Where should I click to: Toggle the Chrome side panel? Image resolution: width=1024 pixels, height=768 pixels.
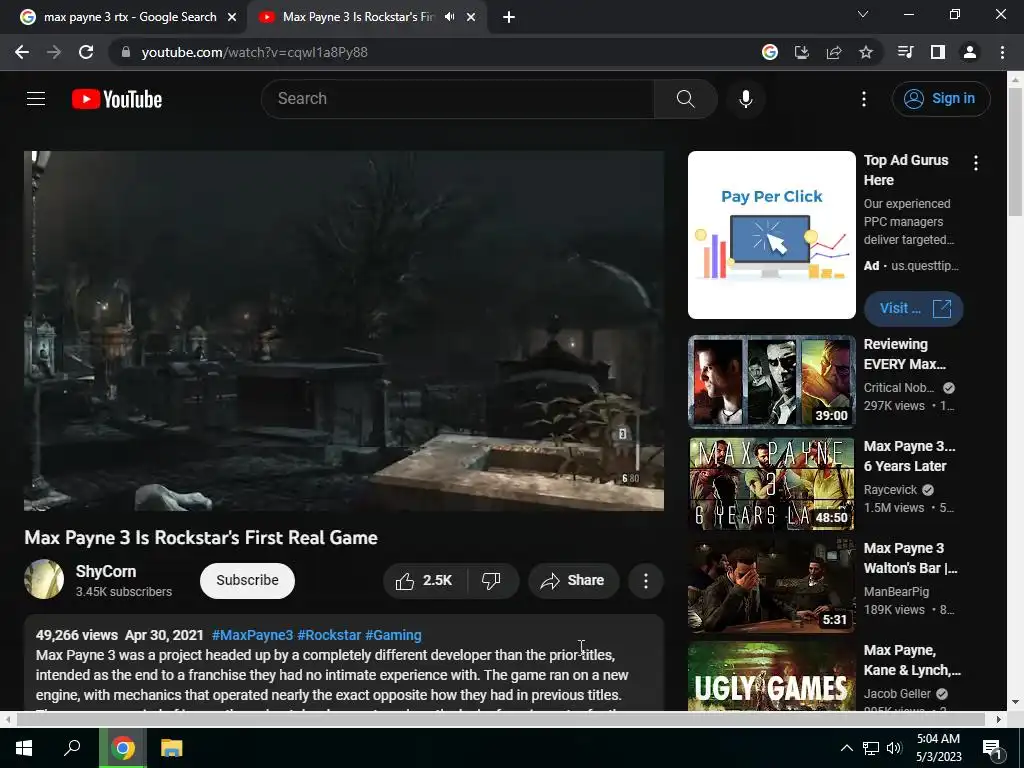click(938, 52)
